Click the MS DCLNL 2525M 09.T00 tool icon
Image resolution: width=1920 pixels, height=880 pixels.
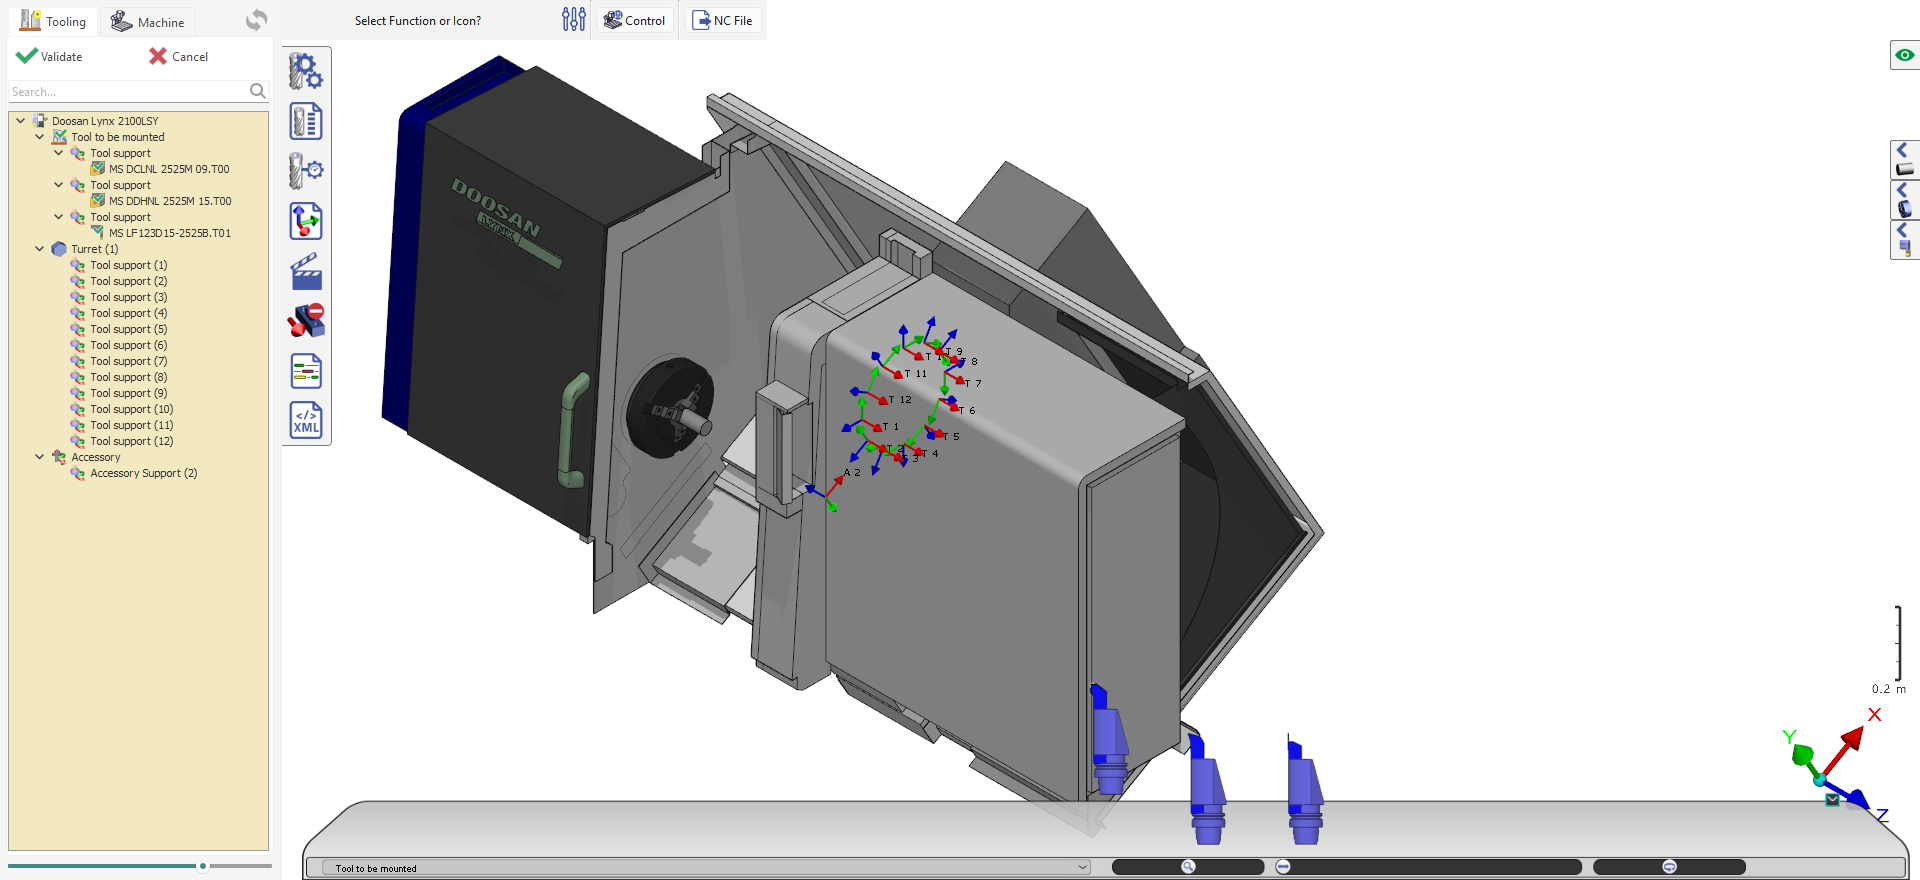pos(98,169)
